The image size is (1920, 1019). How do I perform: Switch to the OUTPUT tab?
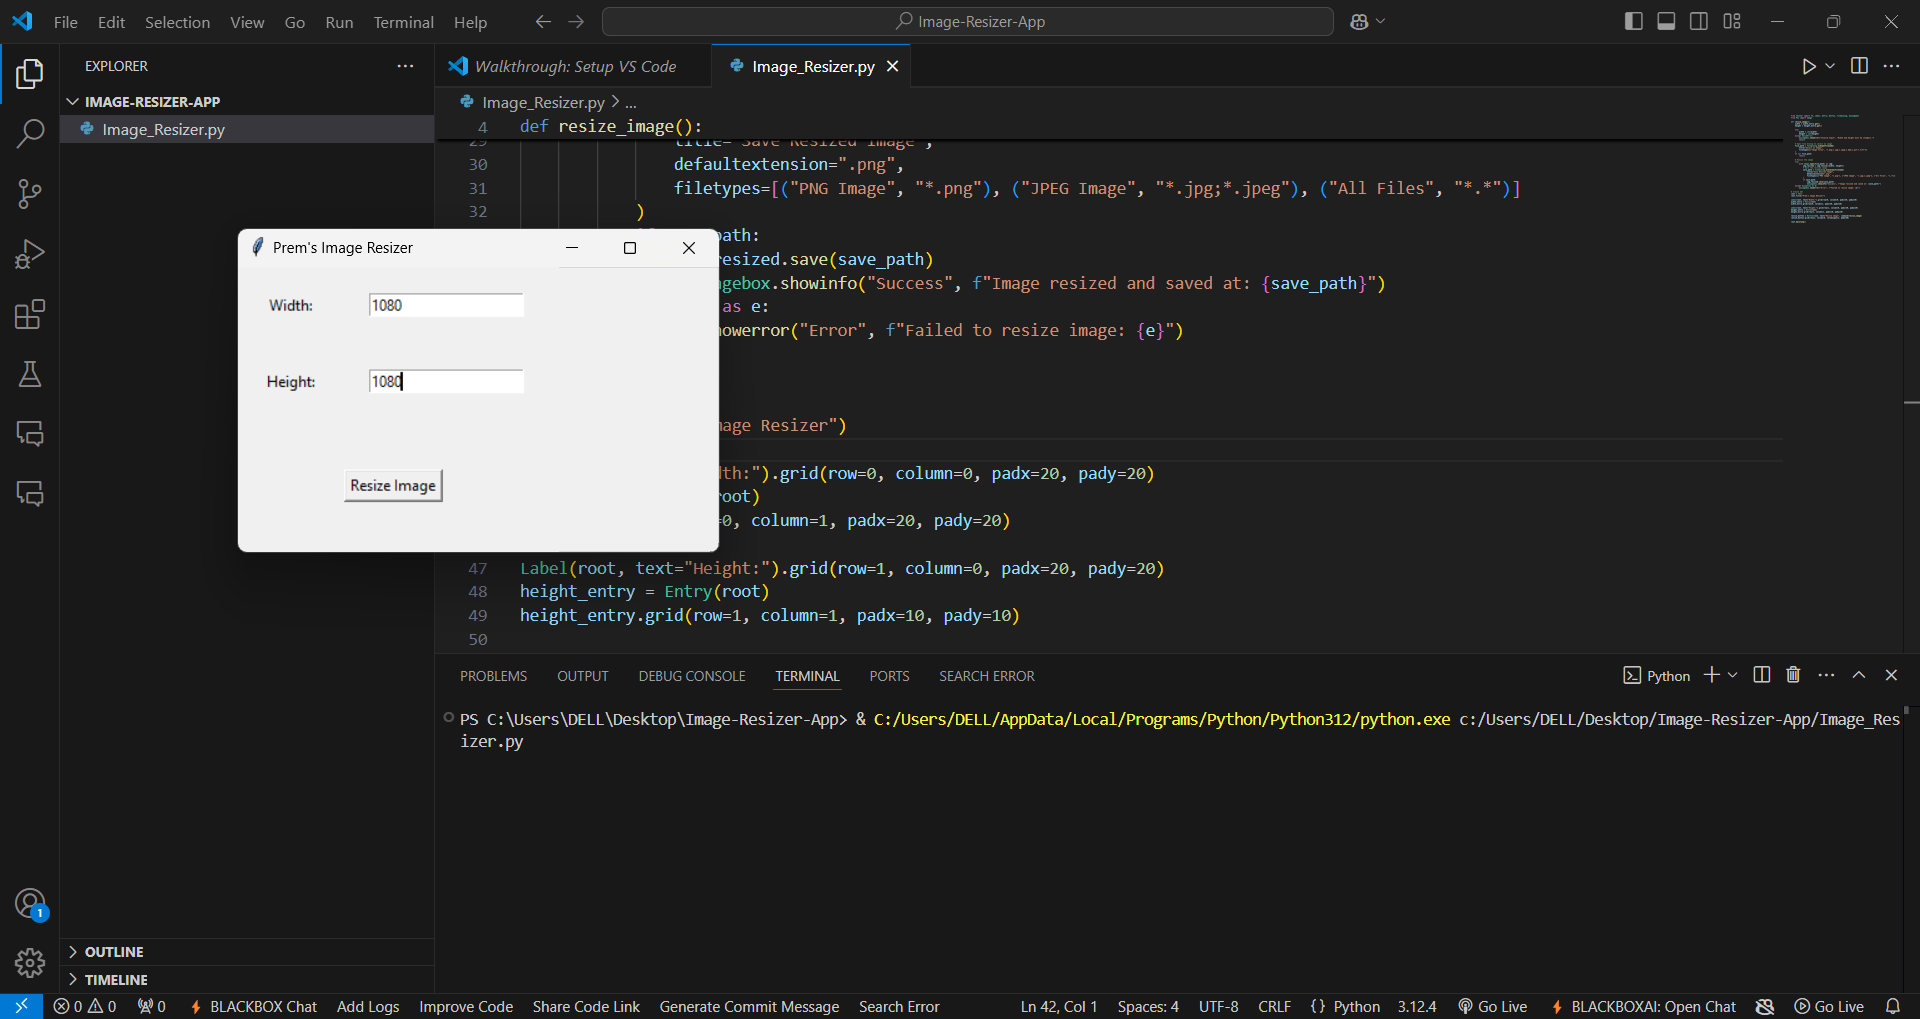[x=583, y=676]
